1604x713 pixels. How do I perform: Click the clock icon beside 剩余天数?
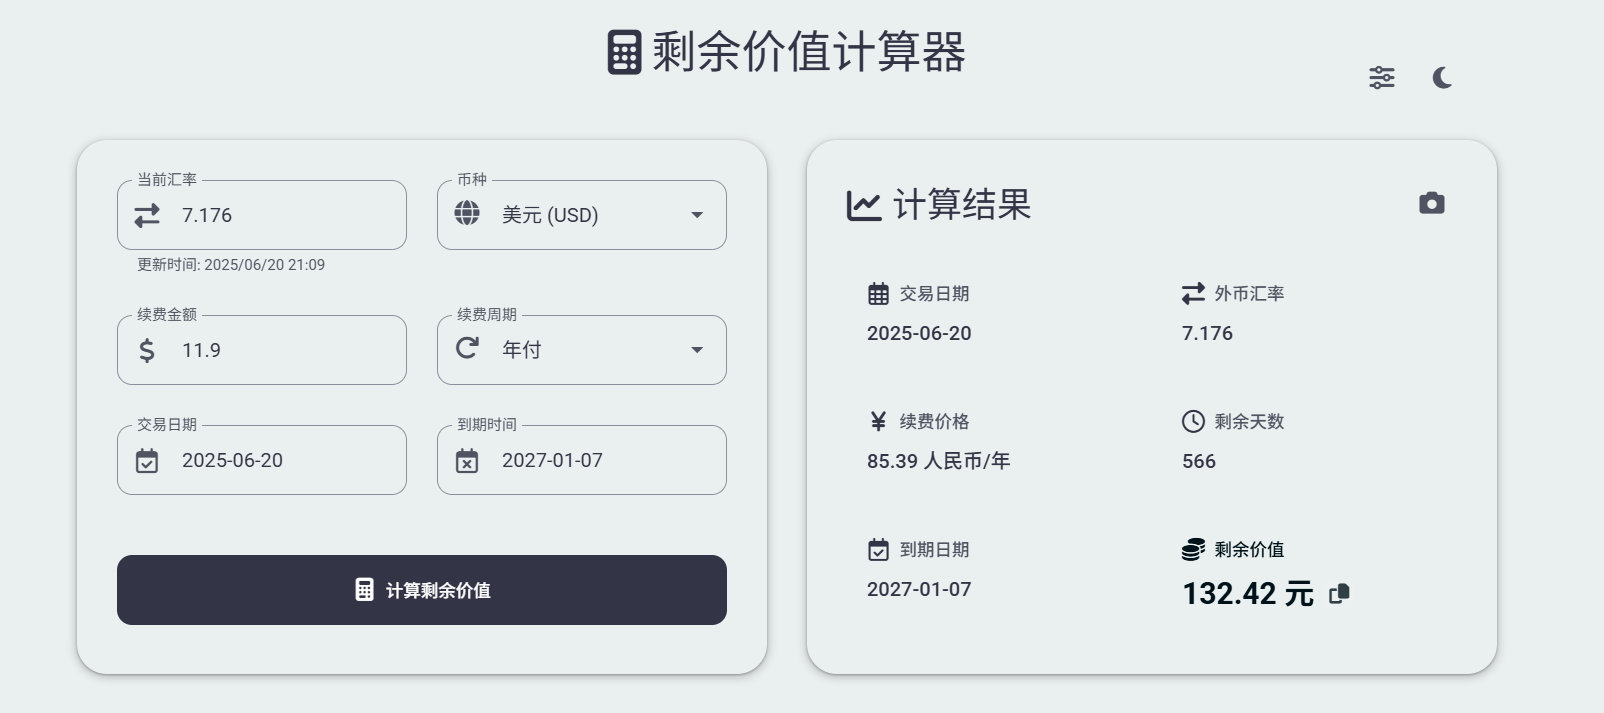1190,421
